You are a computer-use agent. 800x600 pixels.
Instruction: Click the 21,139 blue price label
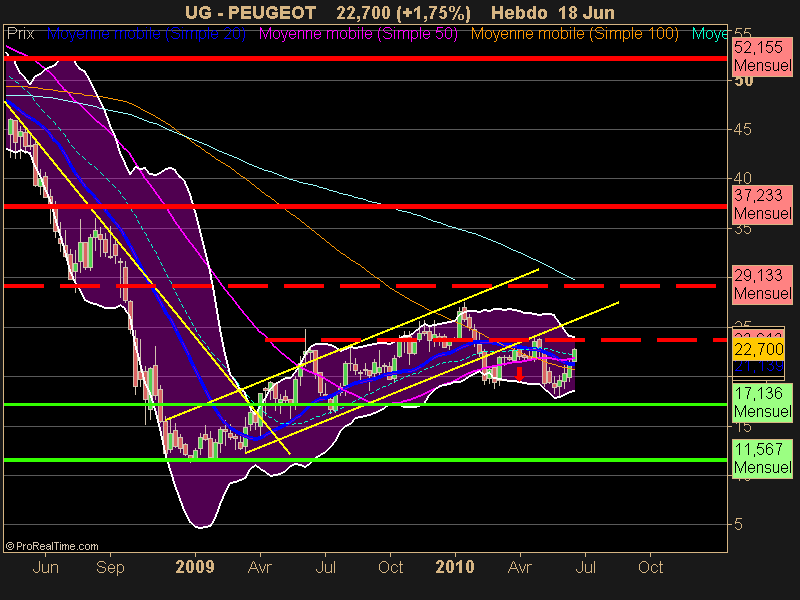pos(759,366)
